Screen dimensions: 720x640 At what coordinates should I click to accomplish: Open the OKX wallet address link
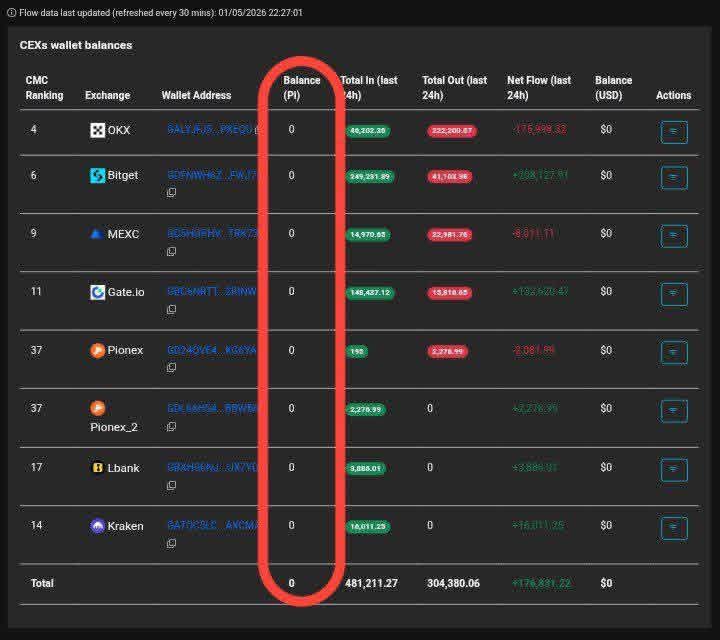point(210,129)
